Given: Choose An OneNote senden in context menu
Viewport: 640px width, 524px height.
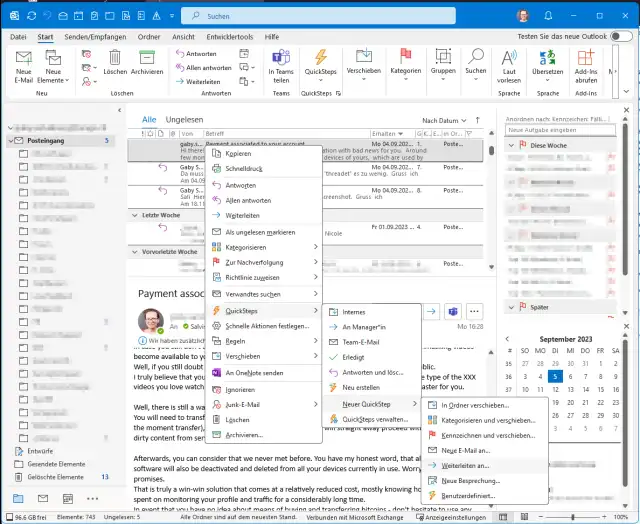Looking at the screenshot, I should (264, 373).
